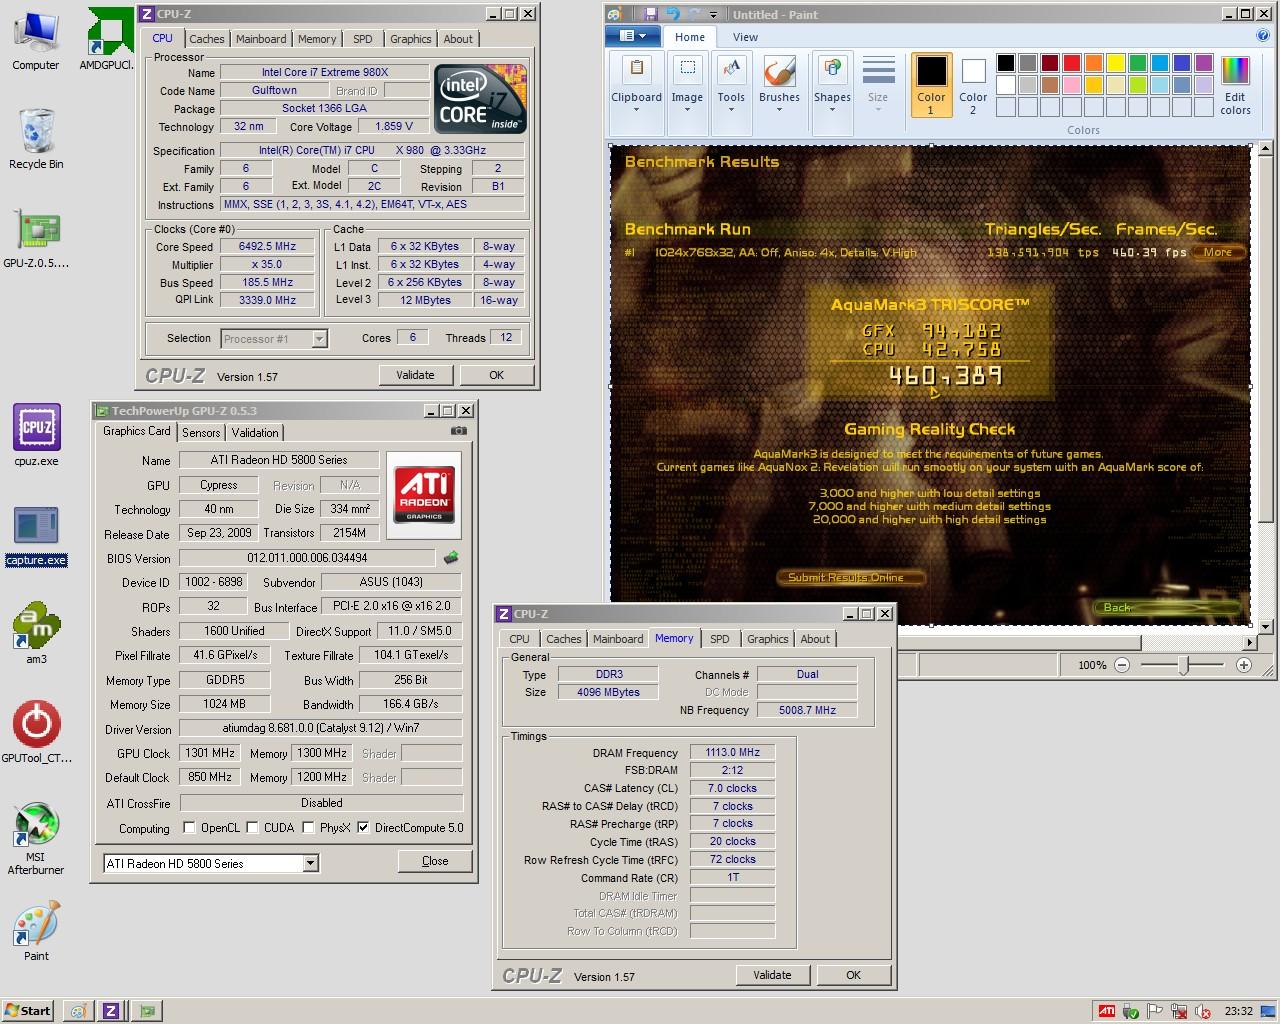Expand the Image group dropdown in Paint
The width and height of the screenshot is (1280, 1024).
tap(687, 93)
